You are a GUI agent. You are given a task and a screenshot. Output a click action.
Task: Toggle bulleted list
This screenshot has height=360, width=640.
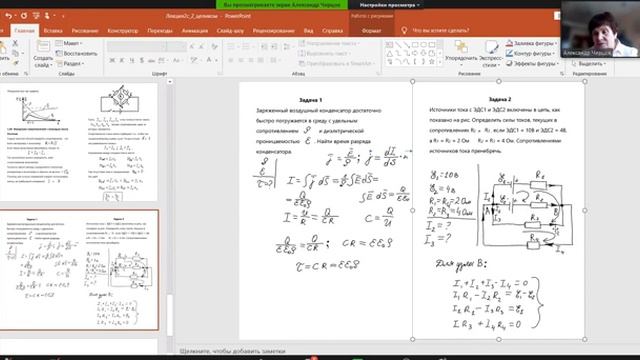tap(232, 46)
